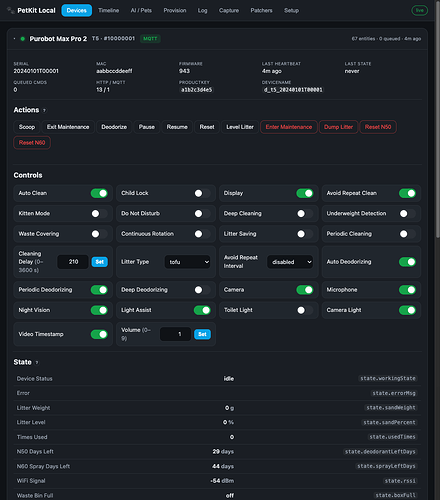Screen dimensions: 440x500
Task: Open the Litter Type dropdown
Action: (x=188, y=262)
